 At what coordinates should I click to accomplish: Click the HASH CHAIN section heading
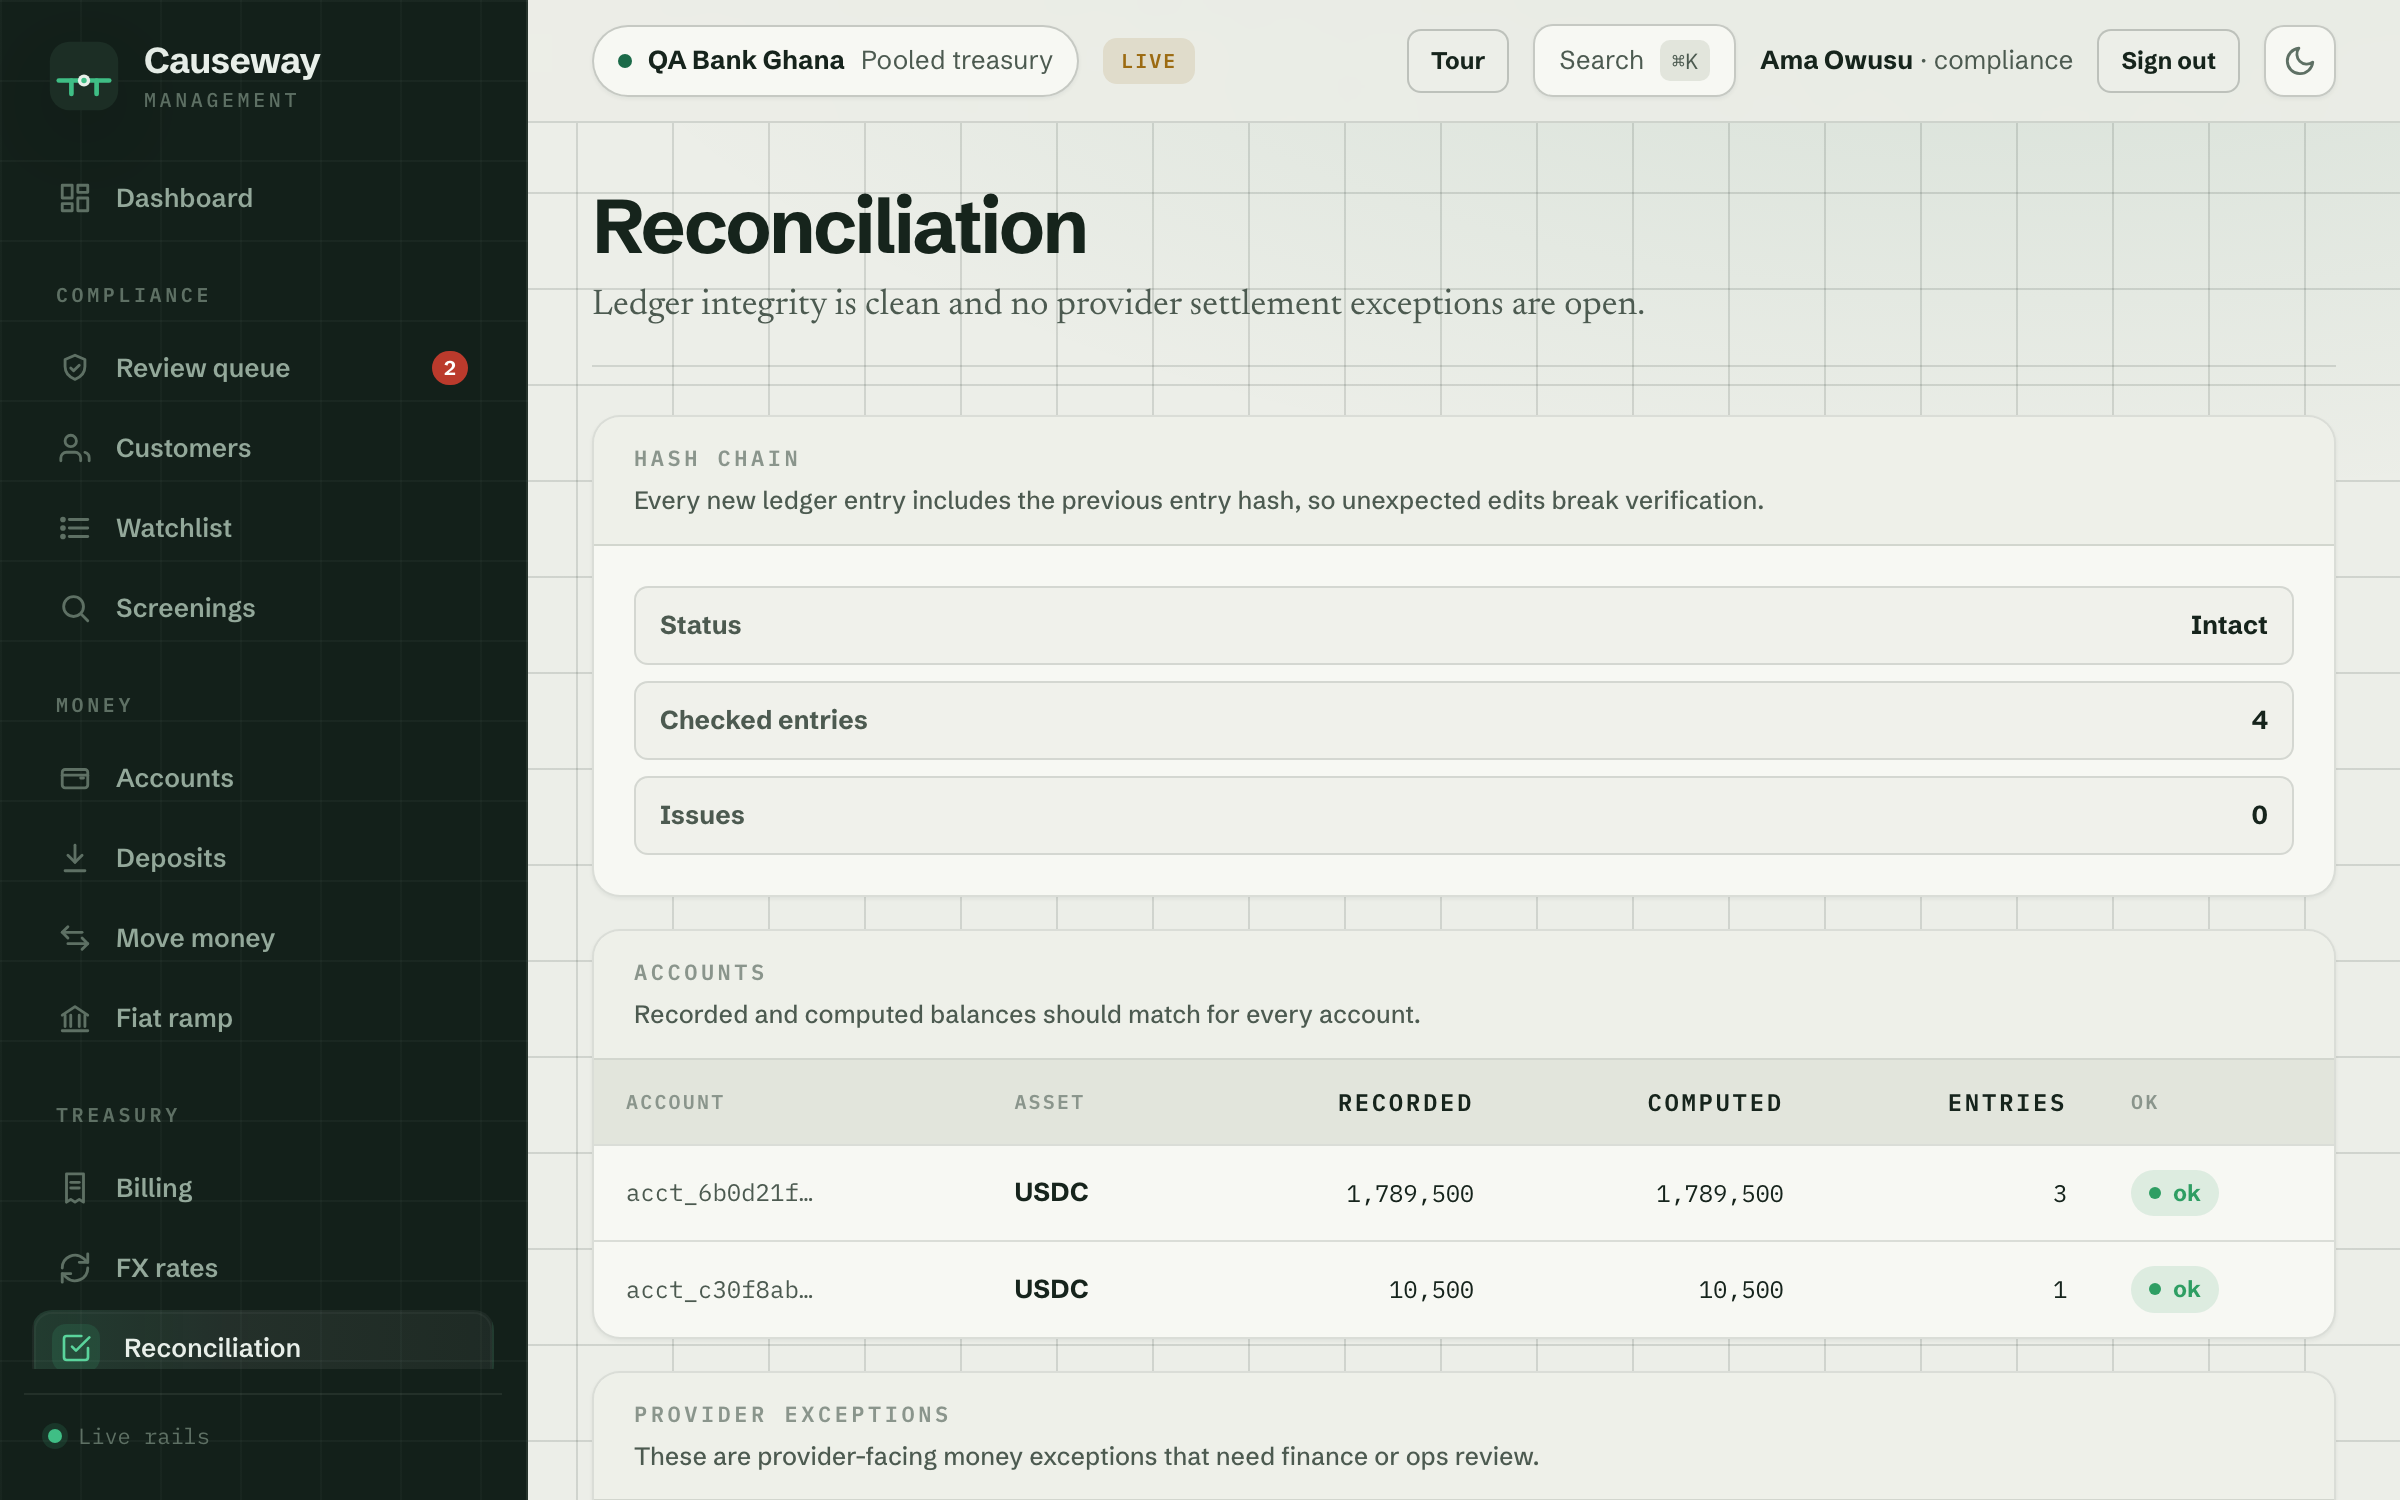point(716,458)
